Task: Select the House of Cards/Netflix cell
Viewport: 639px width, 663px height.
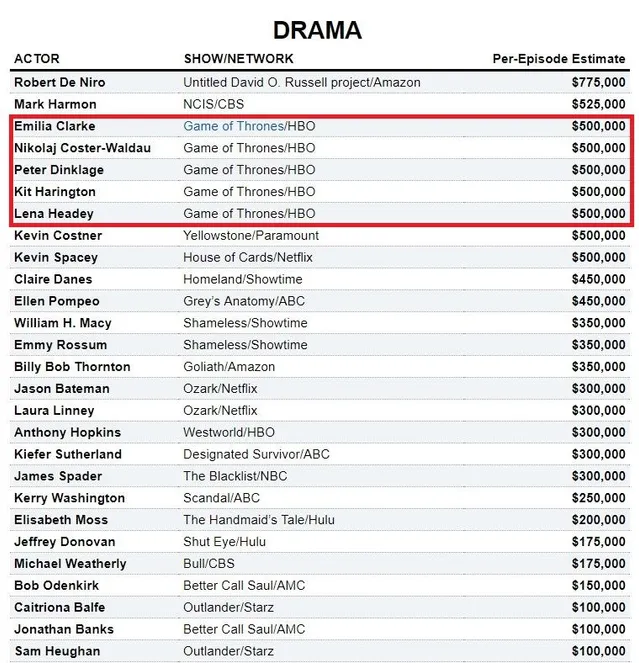Action: click(247, 257)
